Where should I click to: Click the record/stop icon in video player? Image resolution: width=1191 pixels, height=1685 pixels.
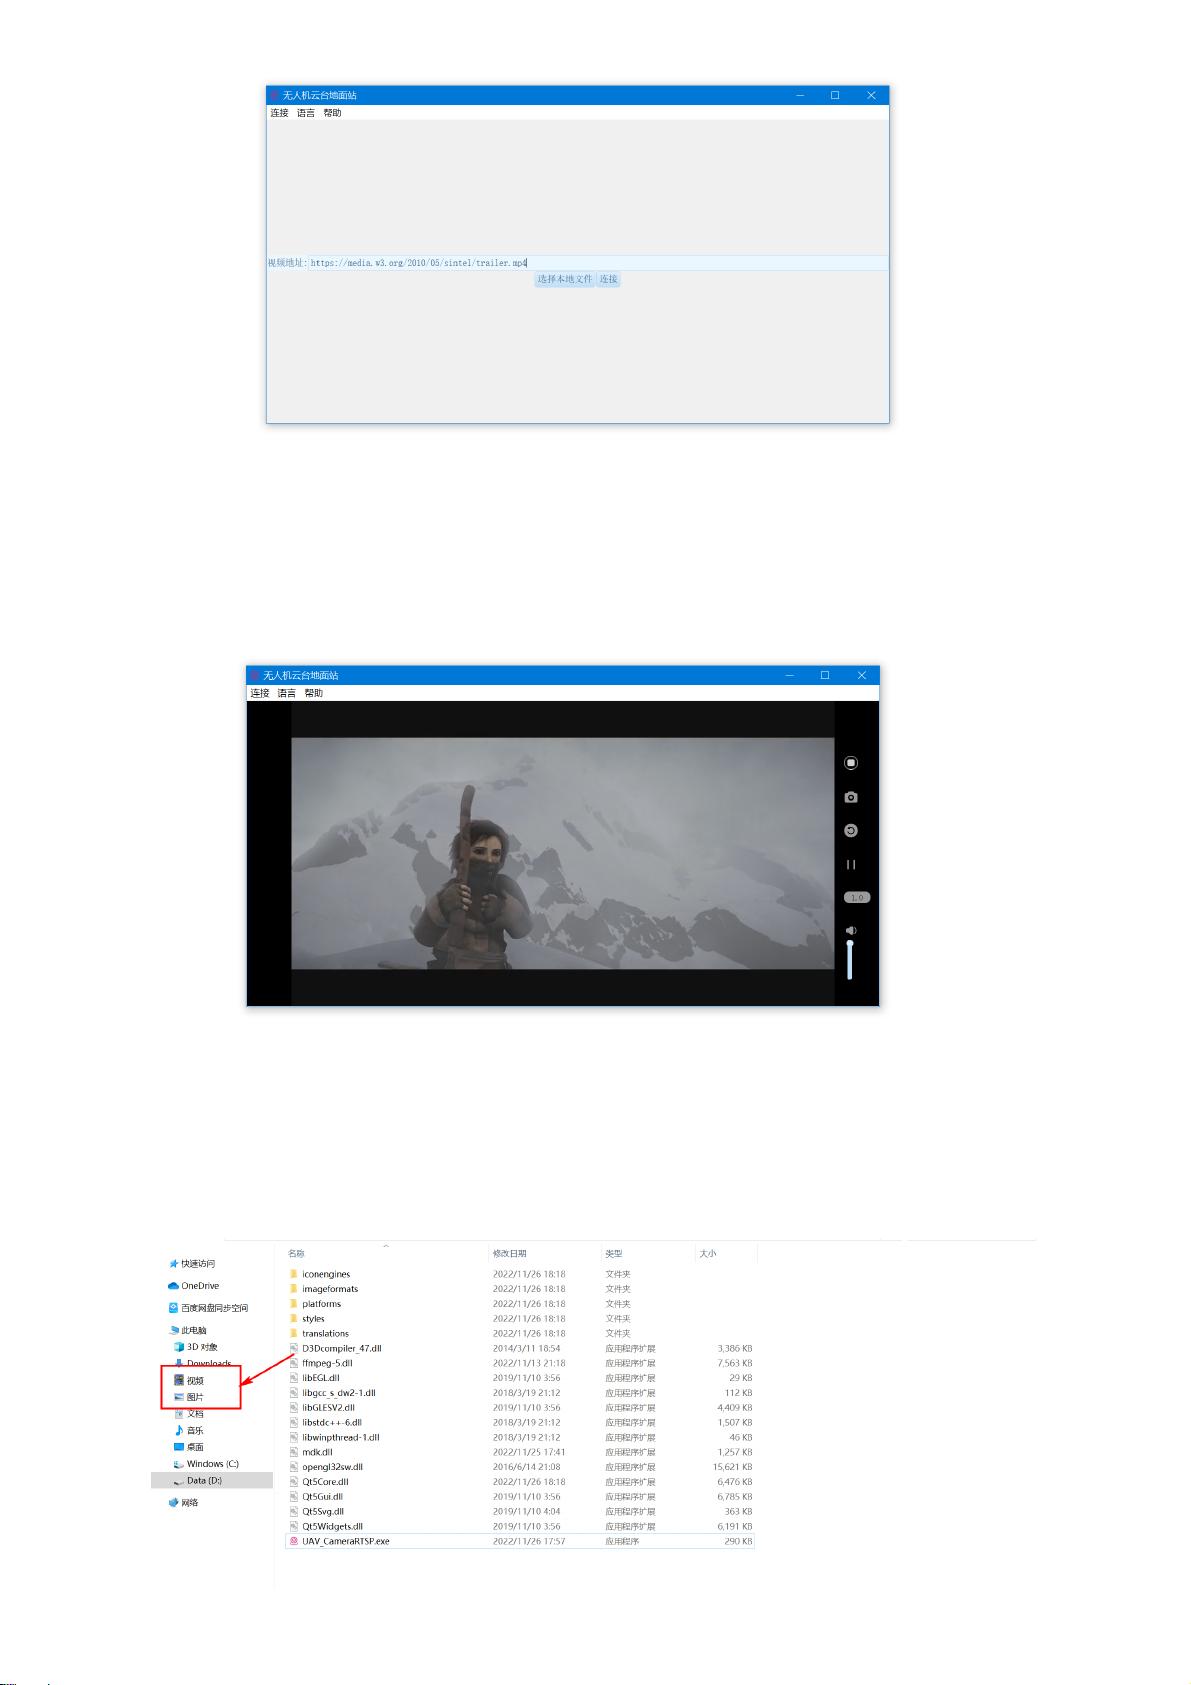tap(851, 763)
